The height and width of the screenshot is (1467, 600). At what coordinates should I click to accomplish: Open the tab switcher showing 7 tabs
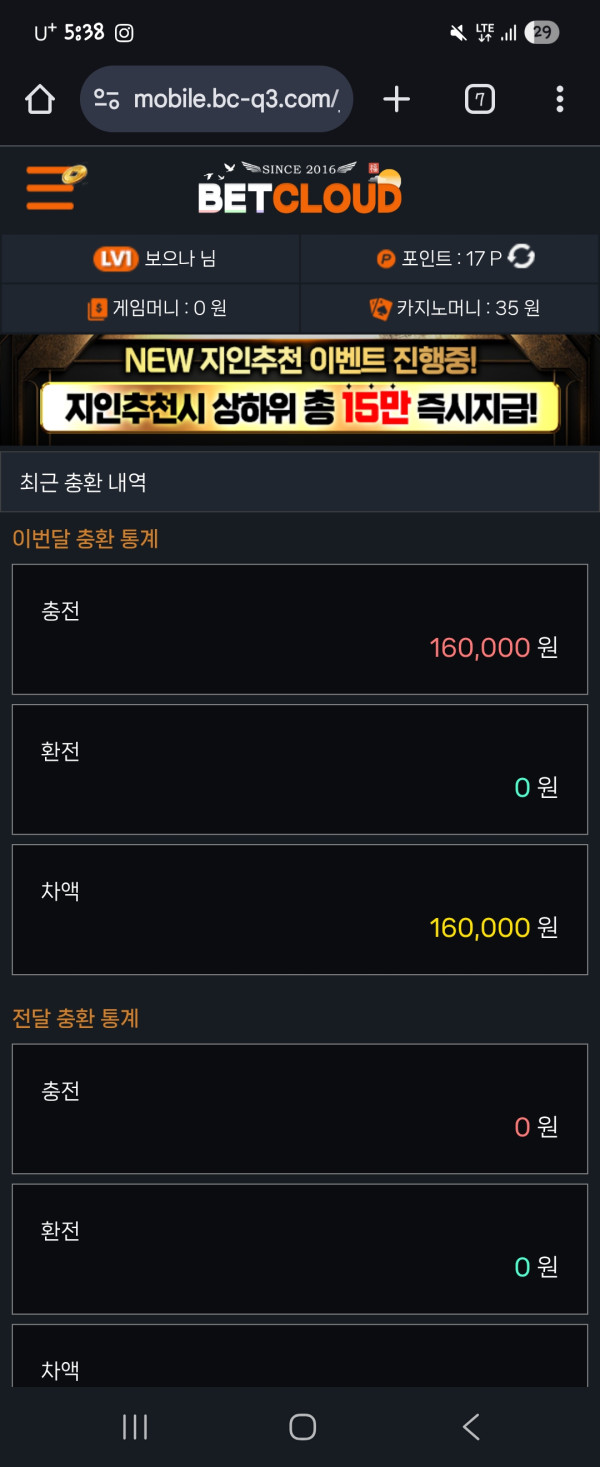480,99
